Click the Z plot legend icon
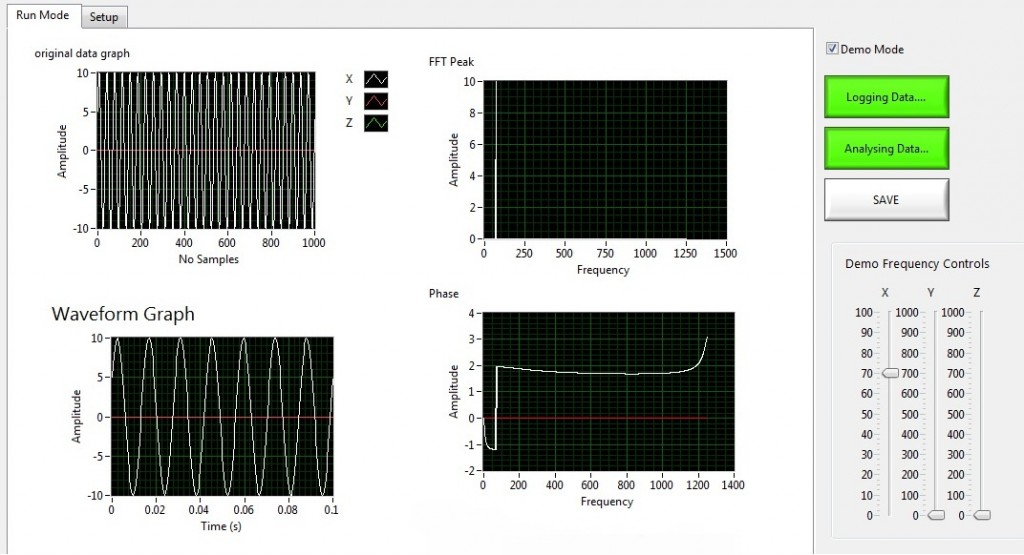 click(x=376, y=123)
